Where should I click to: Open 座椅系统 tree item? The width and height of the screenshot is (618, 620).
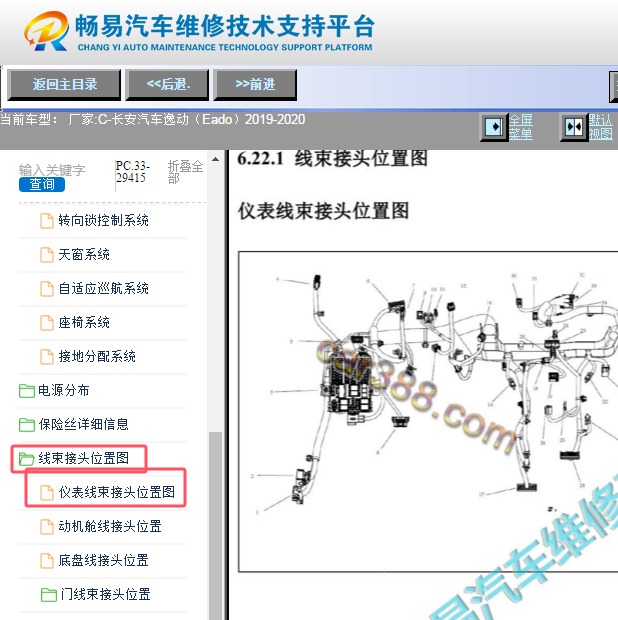[84, 322]
